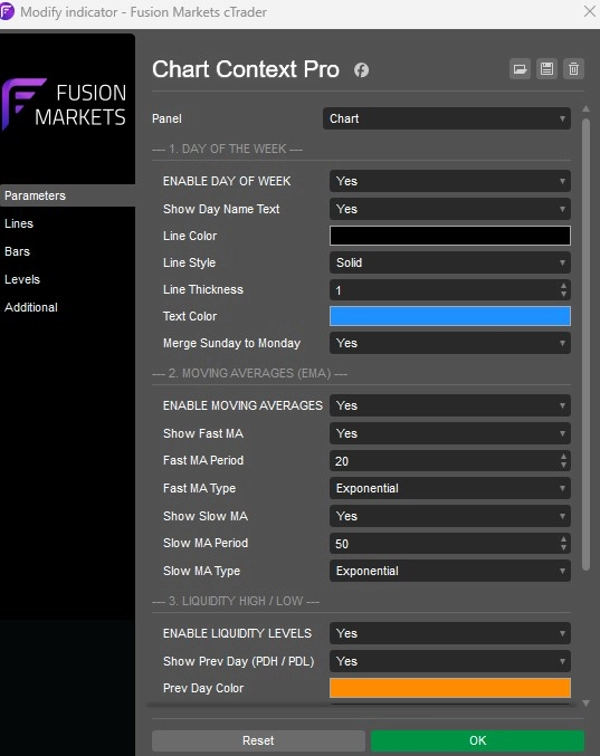Image resolution: width=600 pixels, height=756 pixels.
Task: Load a saved parameter set via folder icon
Action: point(520,69)
